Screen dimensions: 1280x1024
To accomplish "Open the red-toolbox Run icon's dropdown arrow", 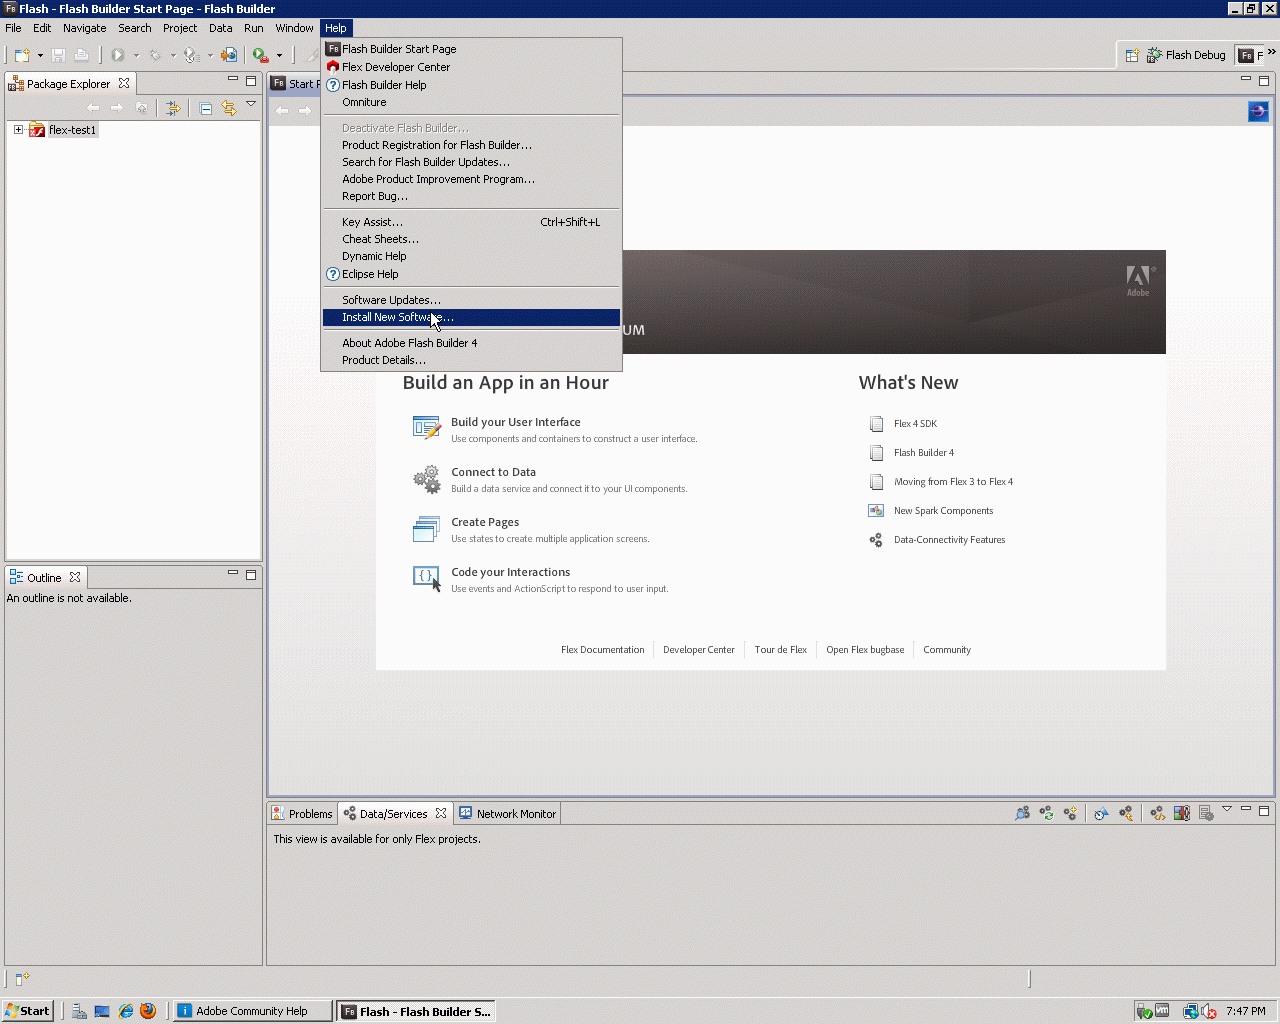I will [x=279, y=56].
